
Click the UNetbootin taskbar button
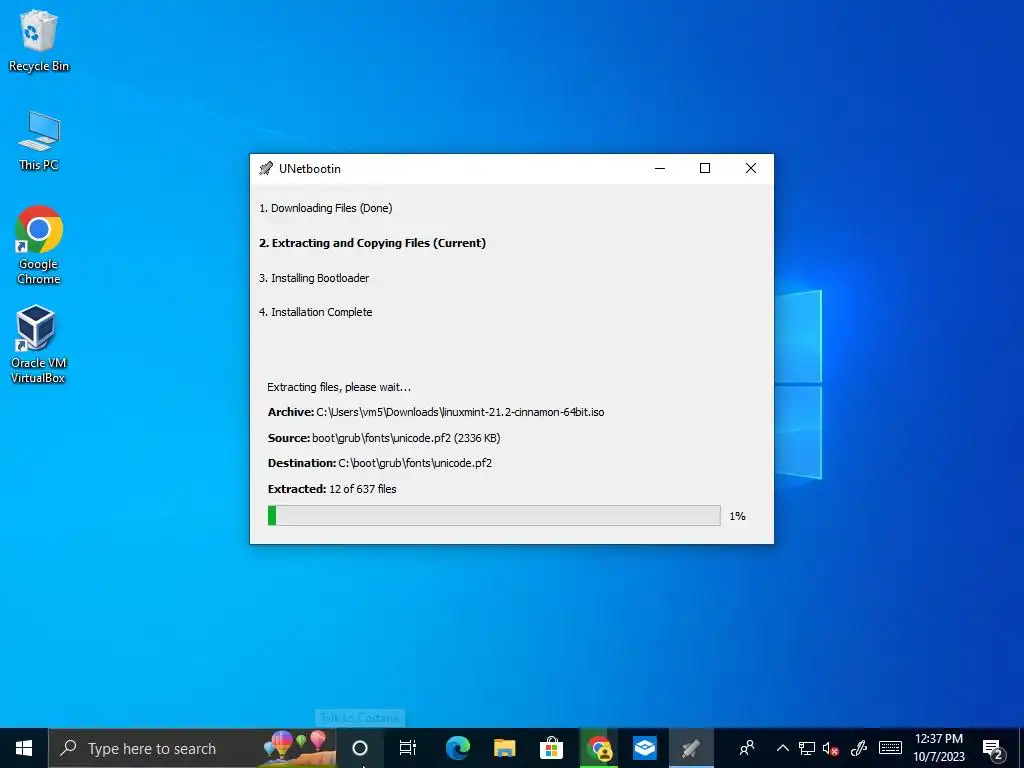click(x=691, y=748)
